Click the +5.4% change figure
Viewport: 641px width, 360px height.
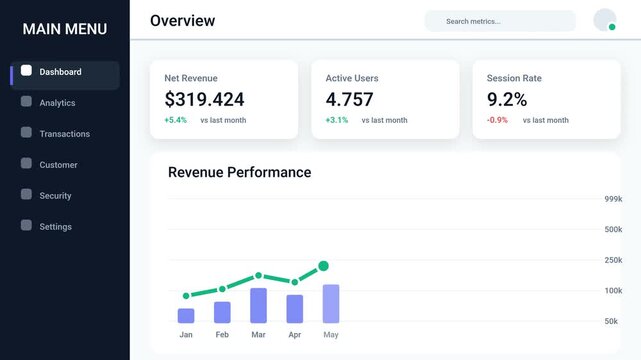click(x=175, y=120)
